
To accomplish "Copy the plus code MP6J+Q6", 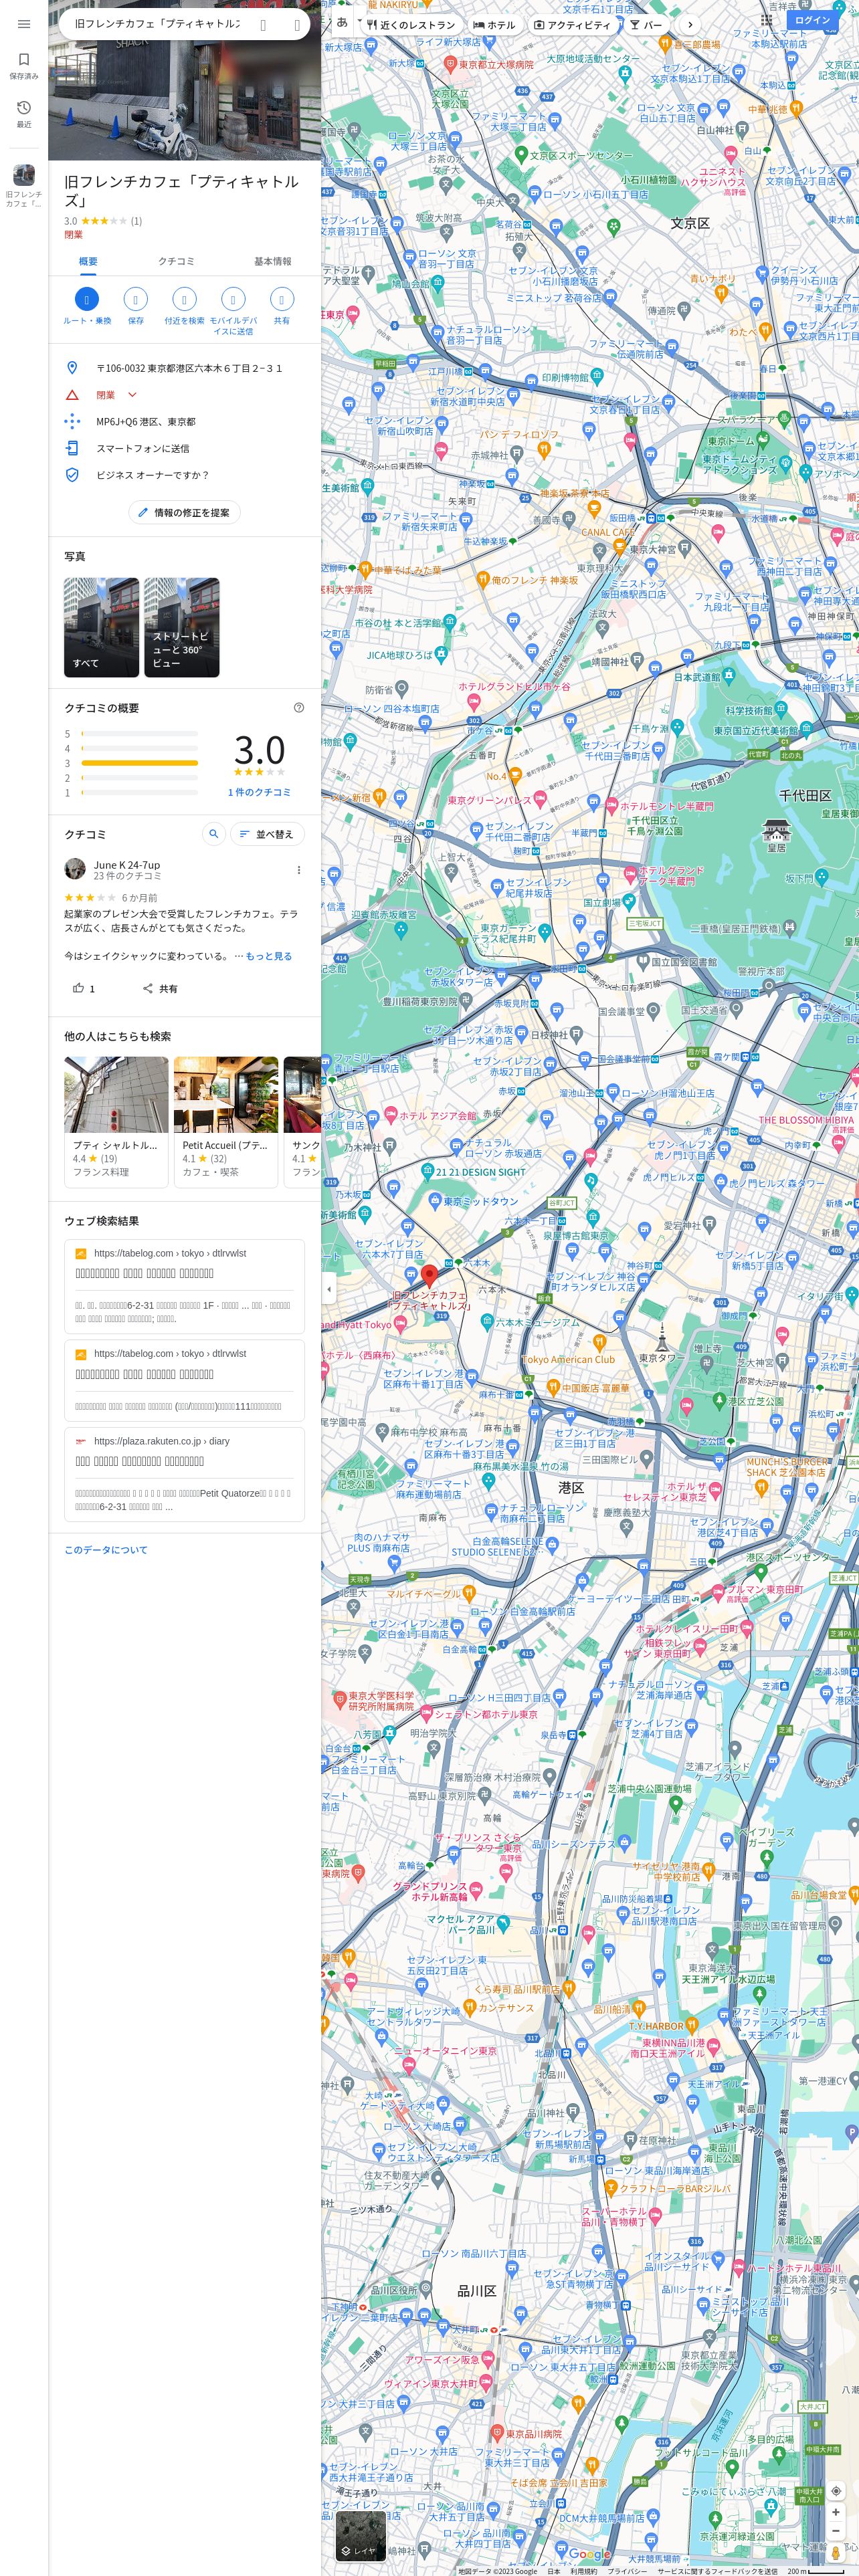I will pyautogui.click(x=185, y=422).
